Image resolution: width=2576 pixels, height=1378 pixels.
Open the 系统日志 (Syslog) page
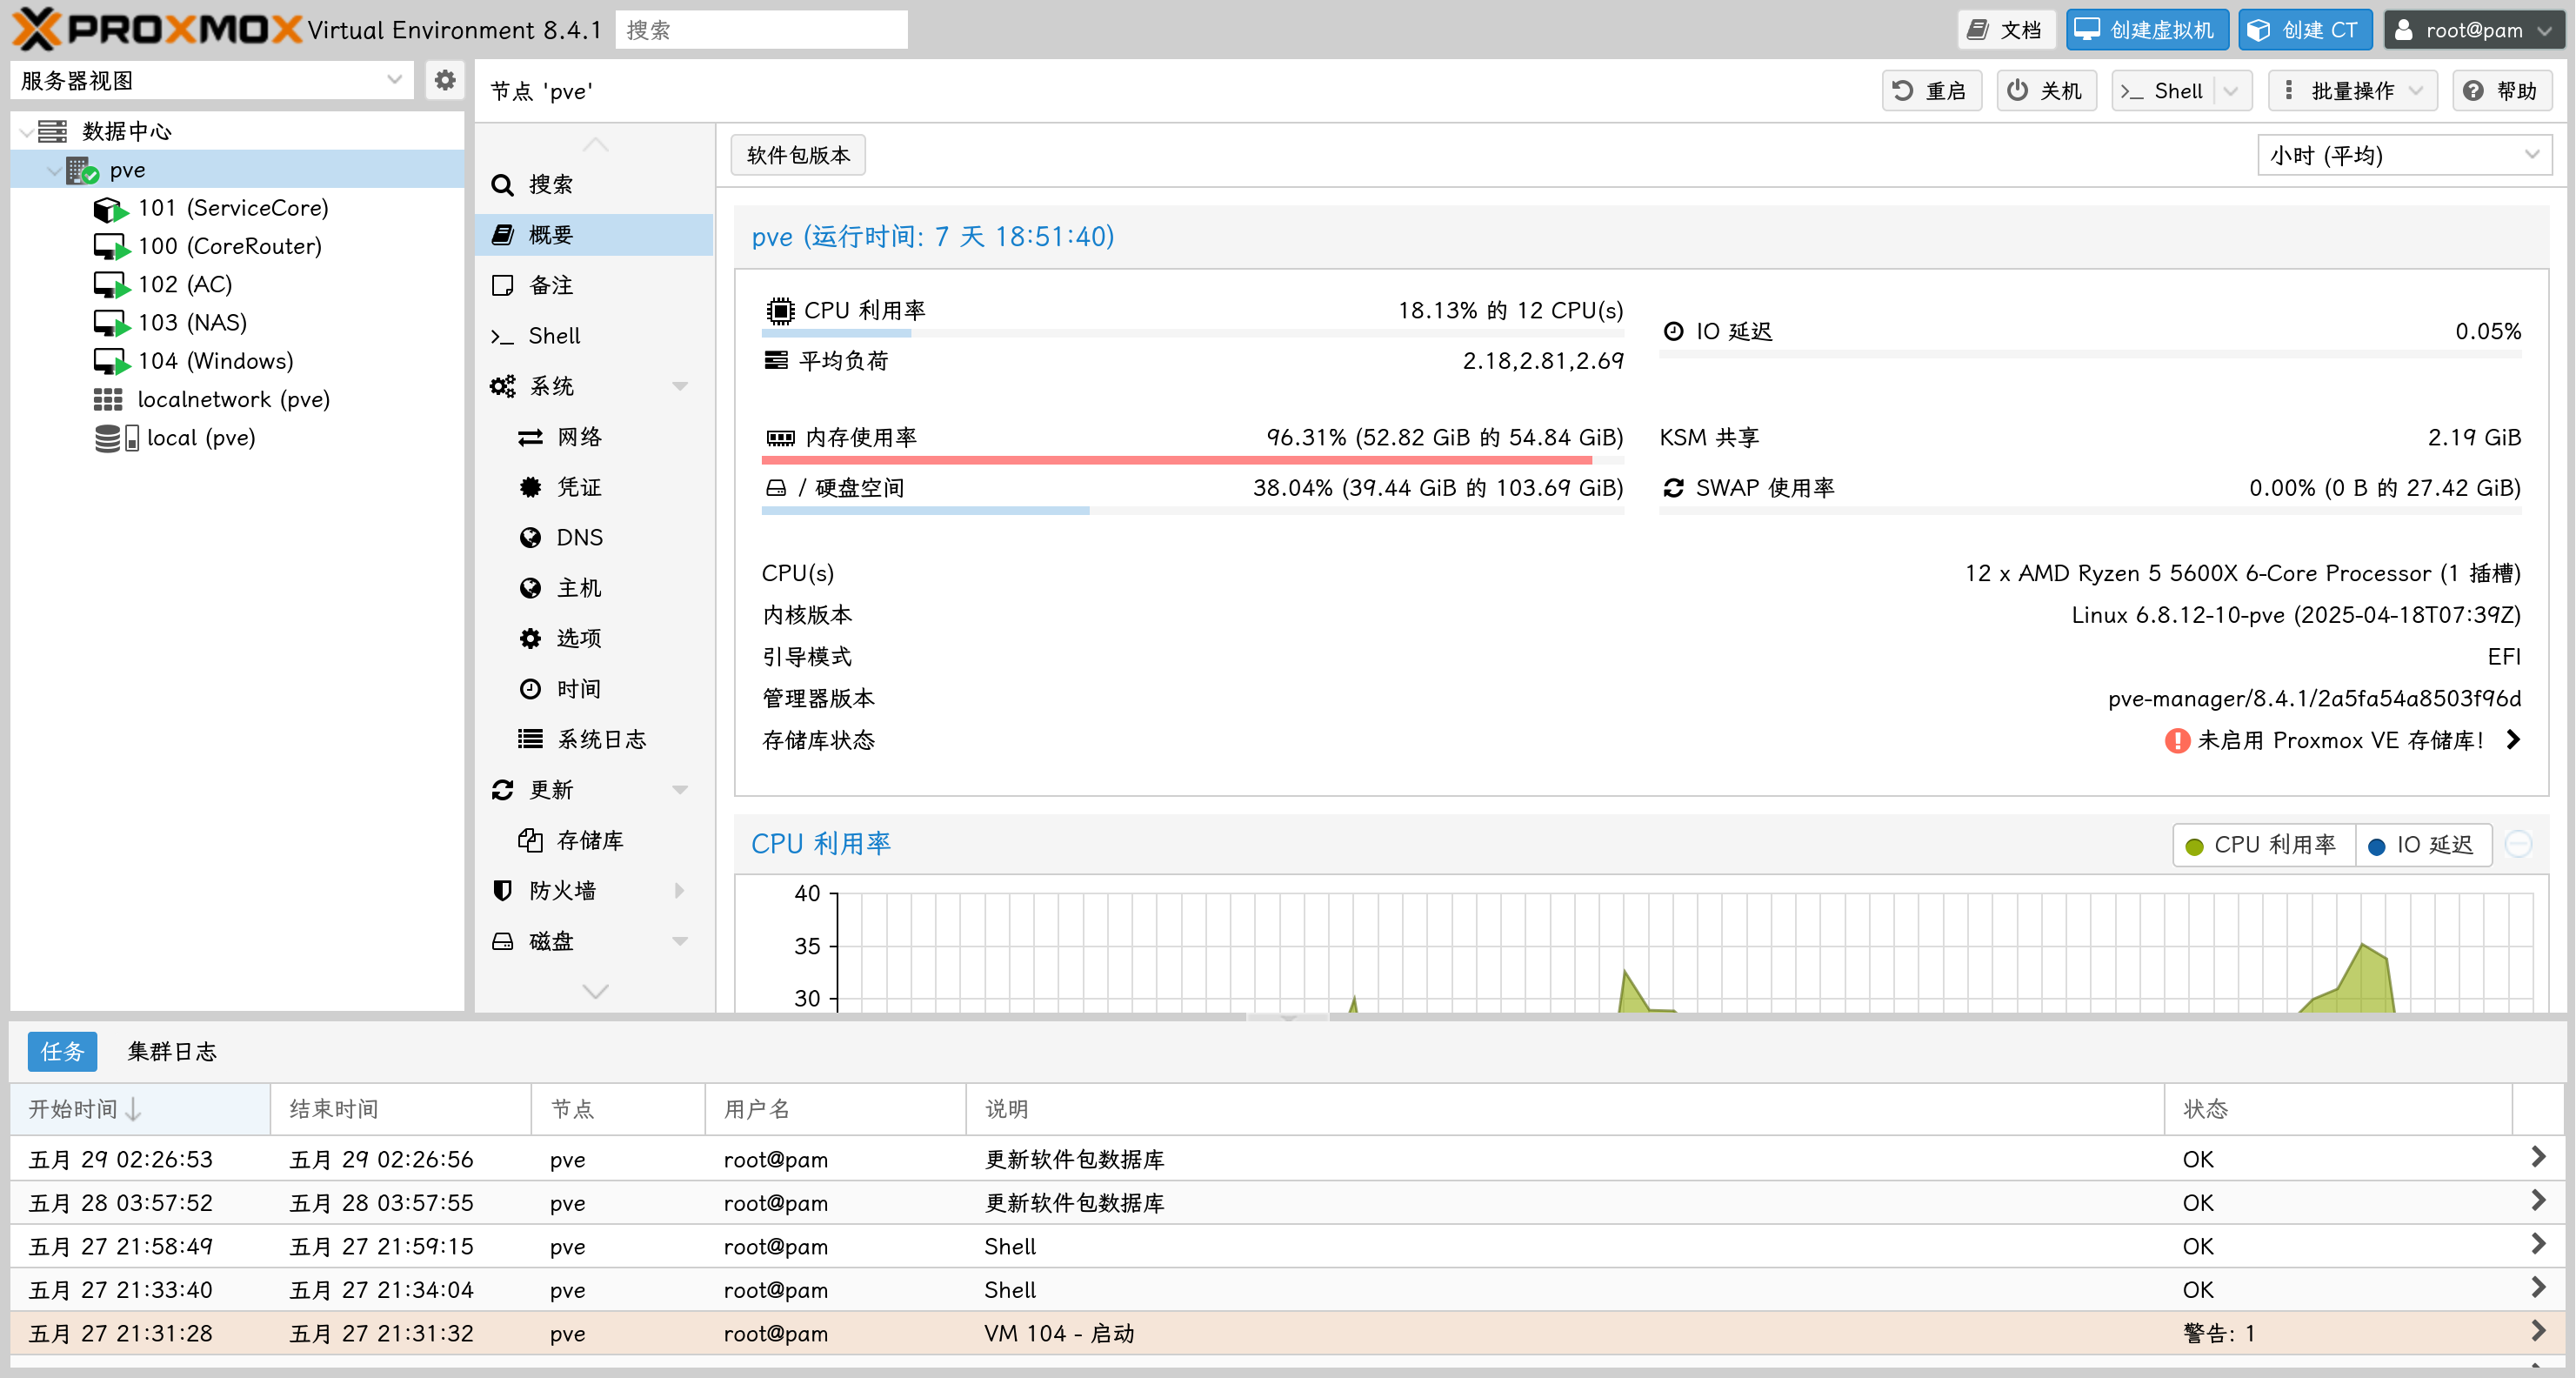(600, 739)
